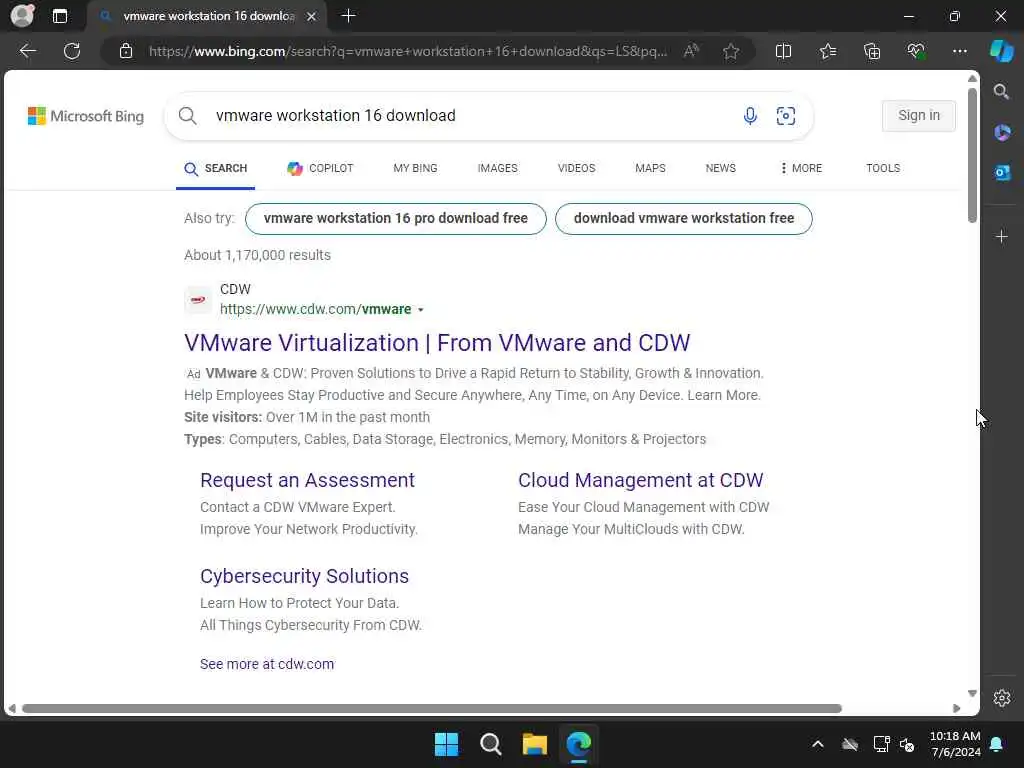Open Collections panel

pyautogui.click(x=872, y=51)
